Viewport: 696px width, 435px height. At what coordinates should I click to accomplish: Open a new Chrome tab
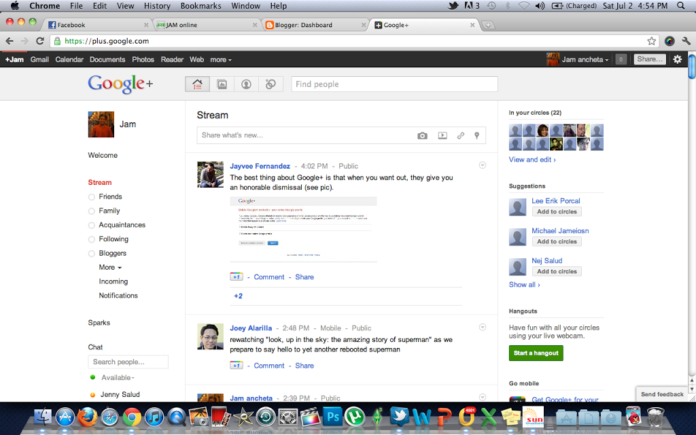click(x=487, y=25)
